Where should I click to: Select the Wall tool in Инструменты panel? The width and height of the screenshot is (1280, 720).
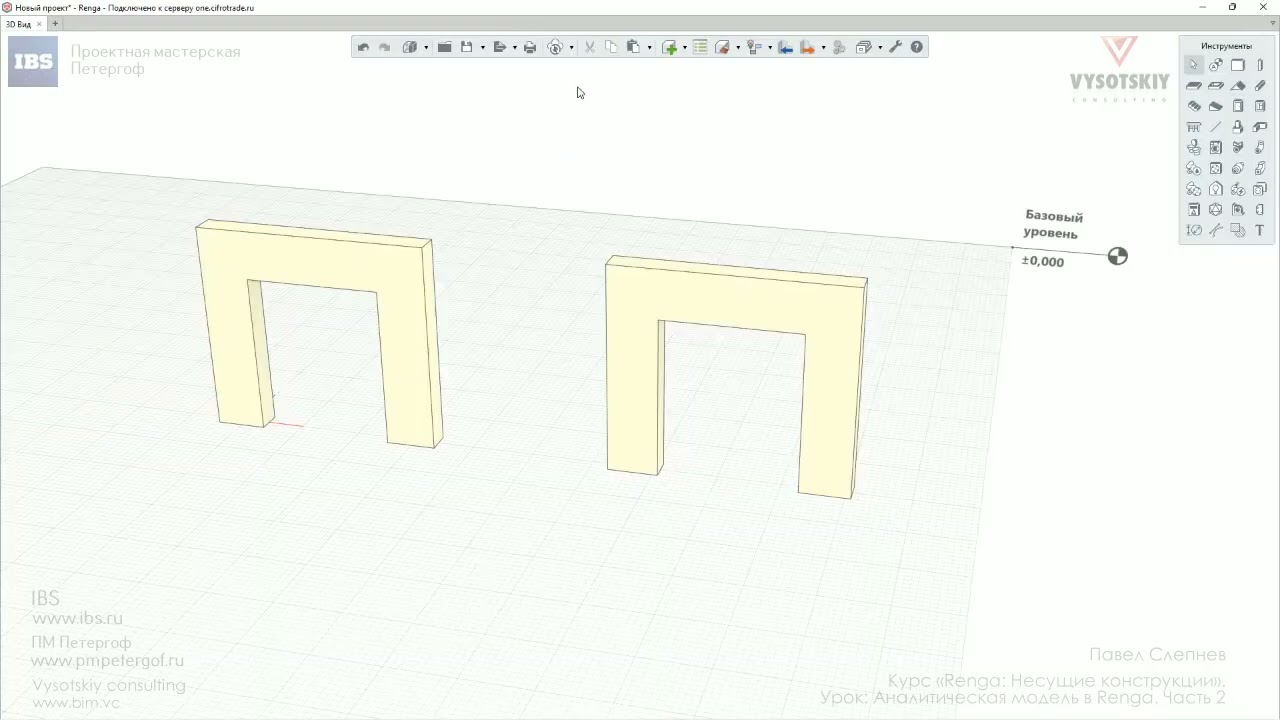tap(1238, 65)
